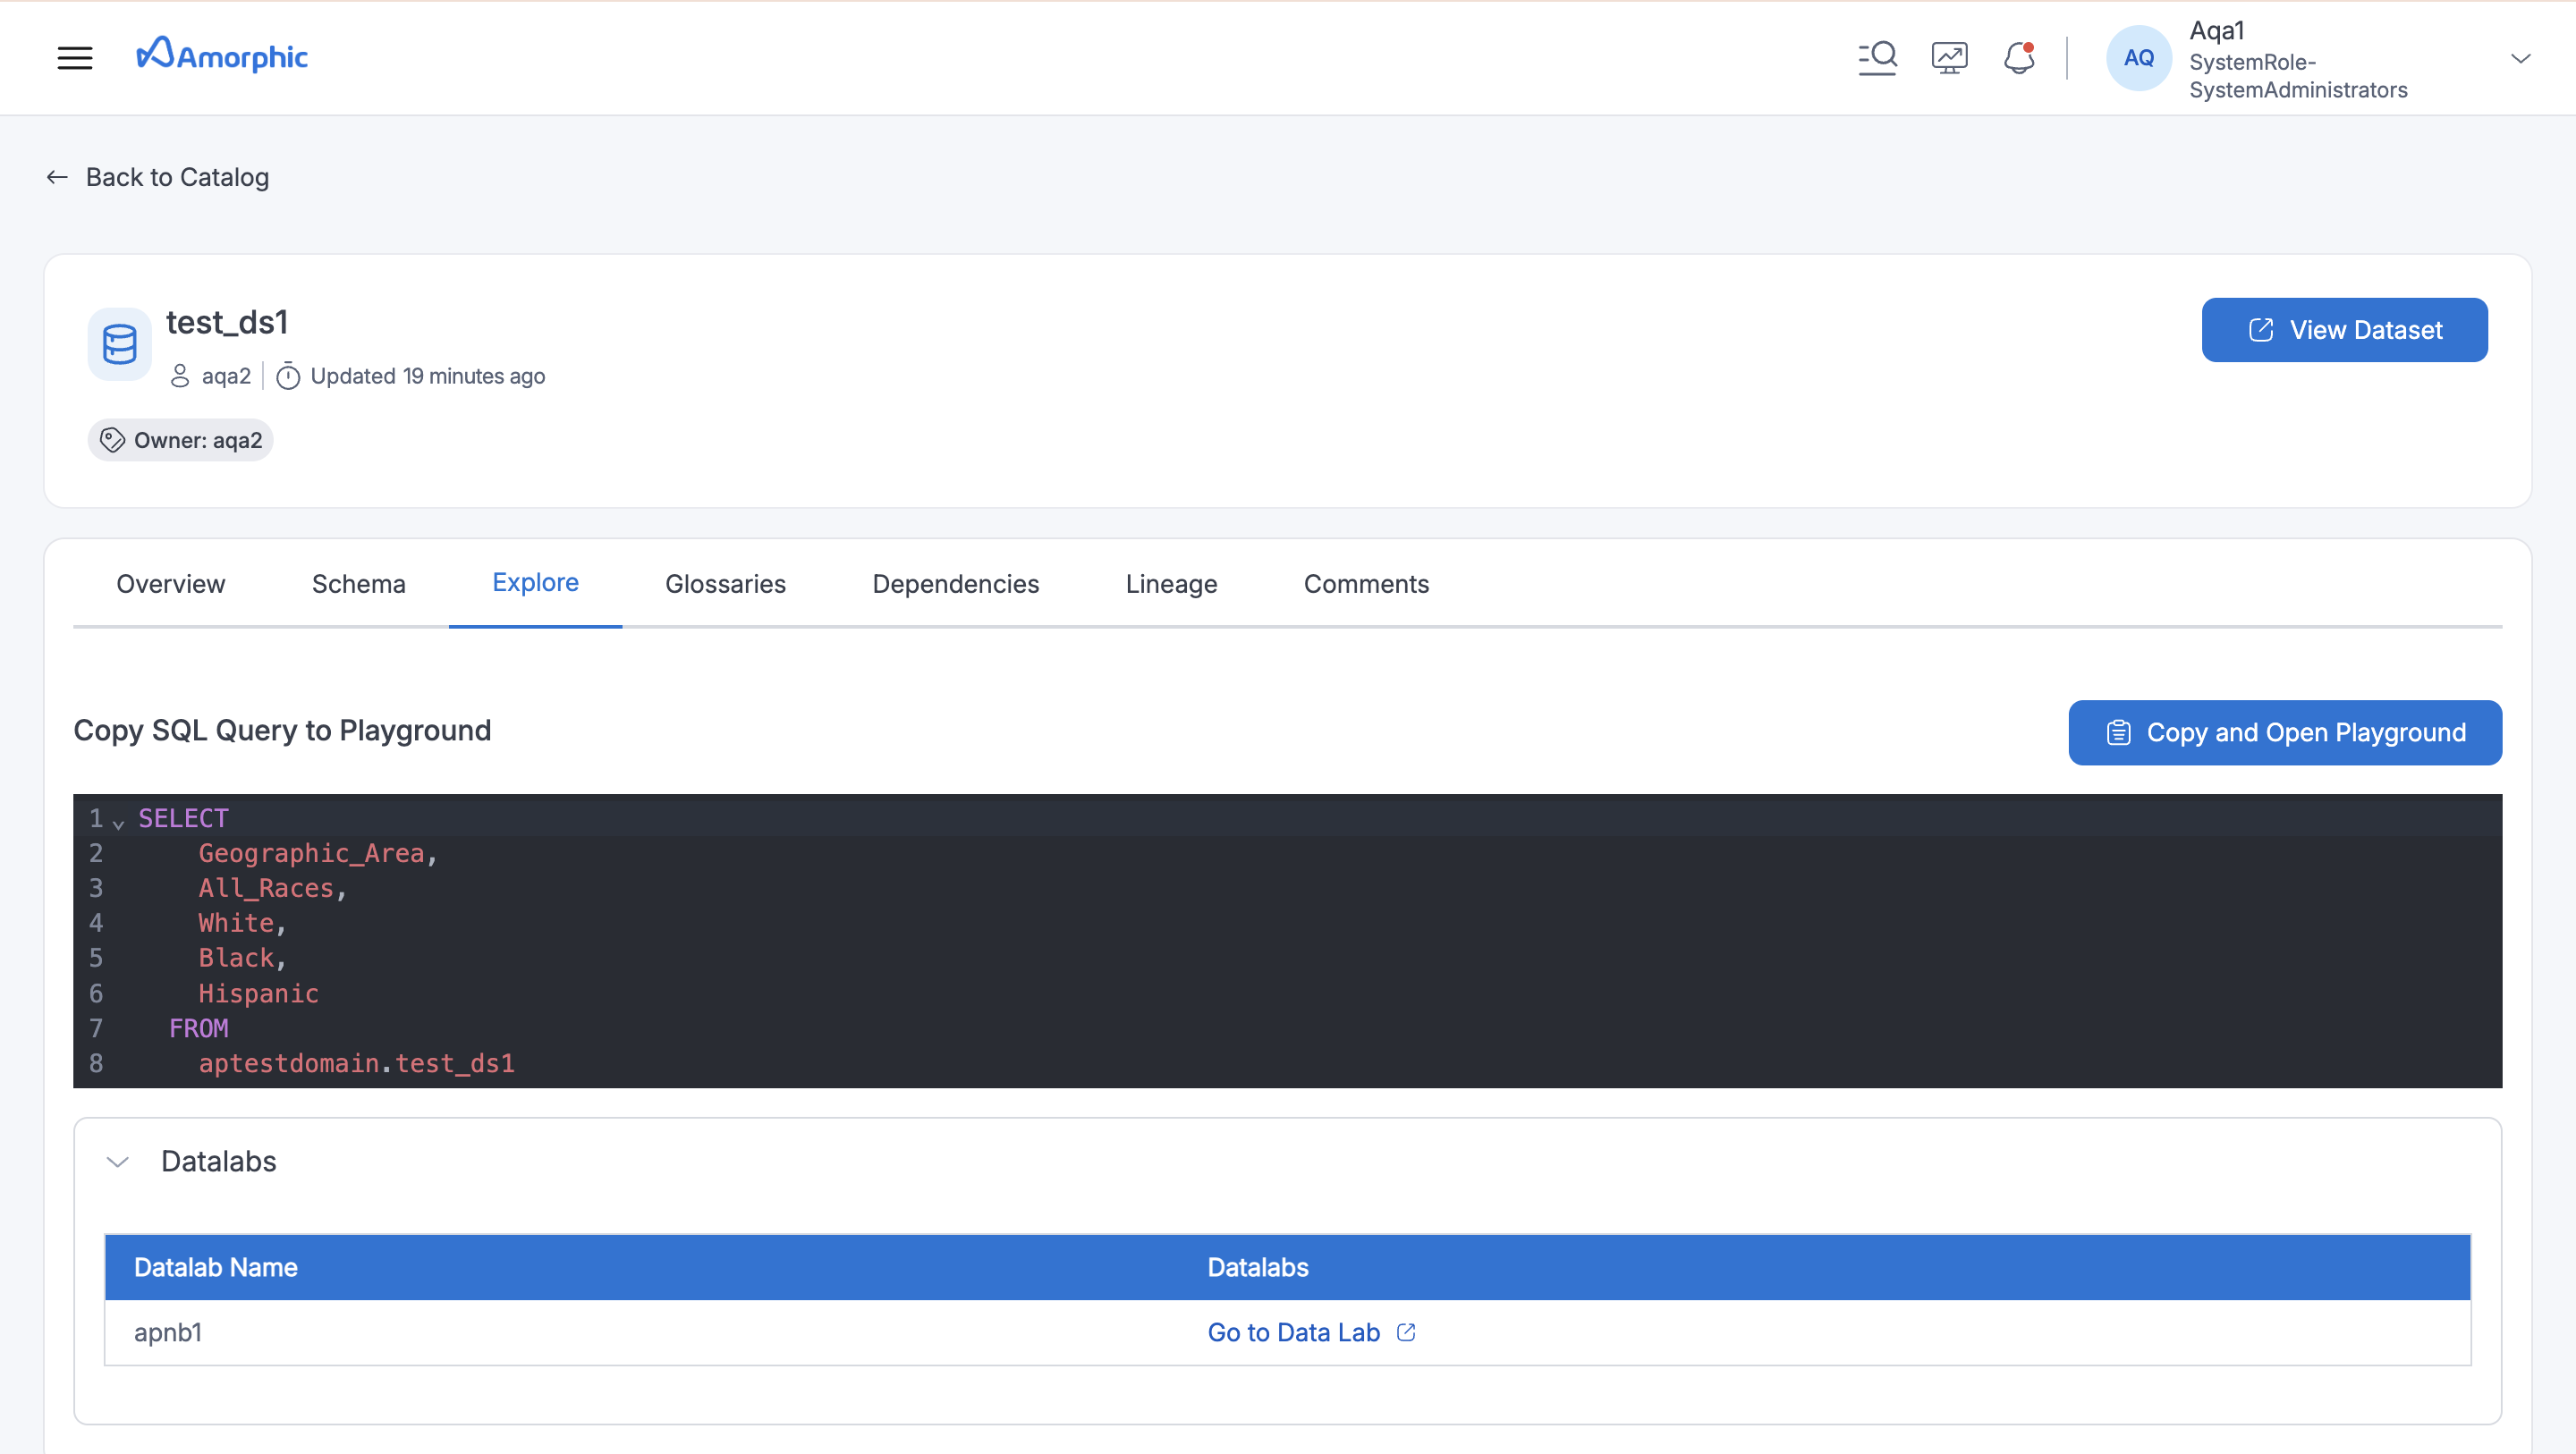
Task: Click the monitor dashboard icon
Action: pos(1949,58)
